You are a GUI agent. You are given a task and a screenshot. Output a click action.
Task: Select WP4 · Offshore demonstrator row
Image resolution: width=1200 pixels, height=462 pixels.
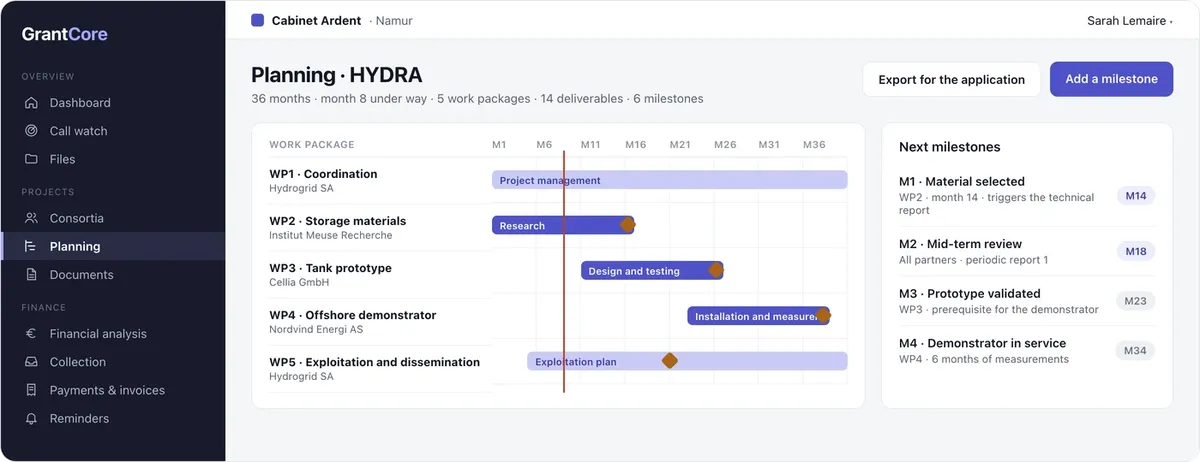(x=380, y=321)
